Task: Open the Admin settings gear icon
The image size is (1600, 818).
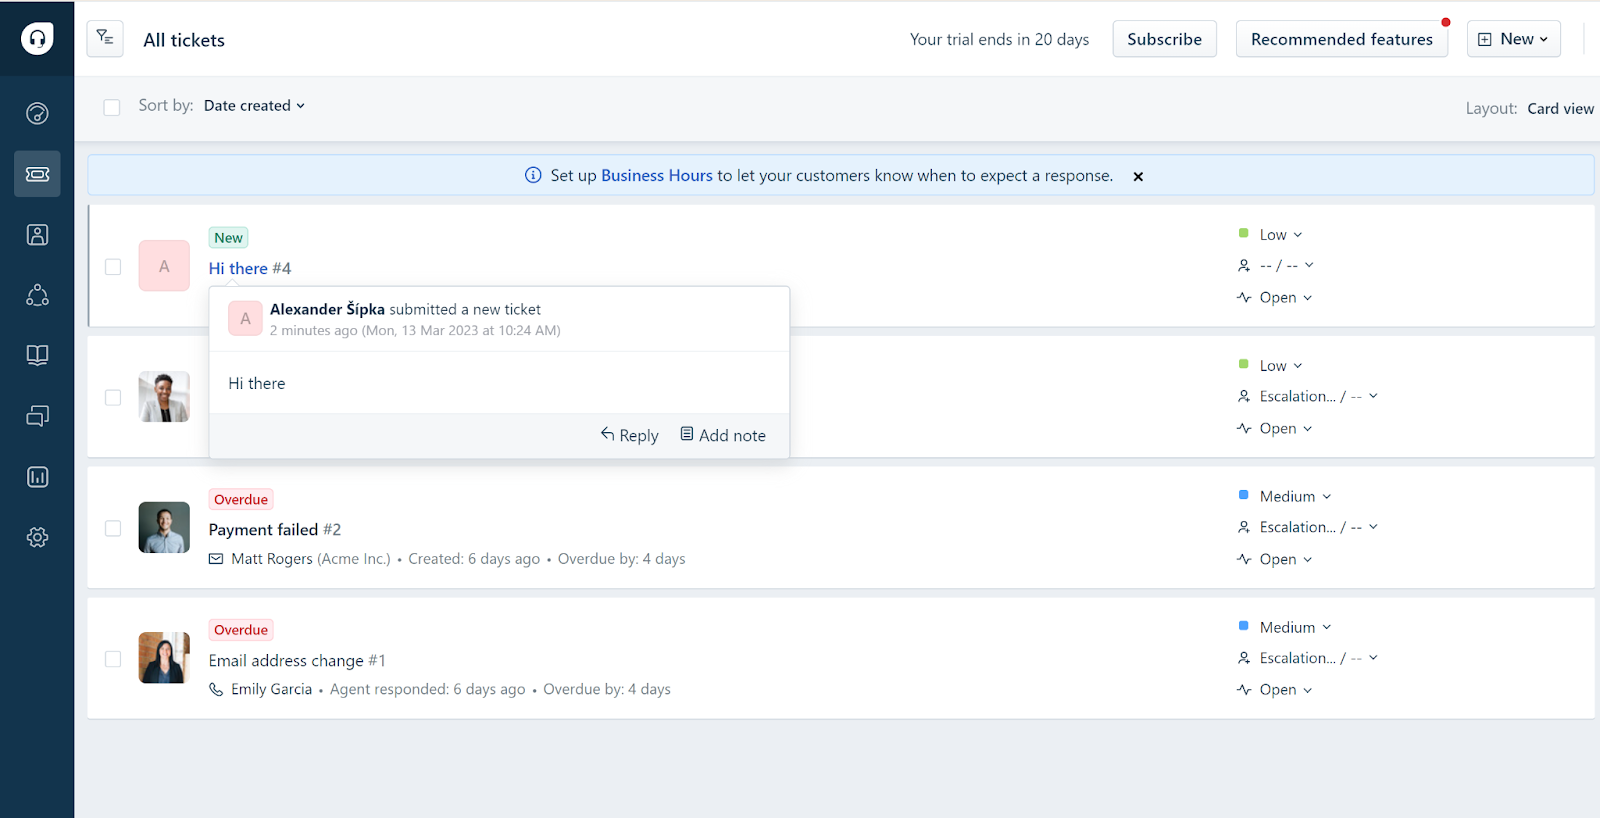Action: (37, 537)
